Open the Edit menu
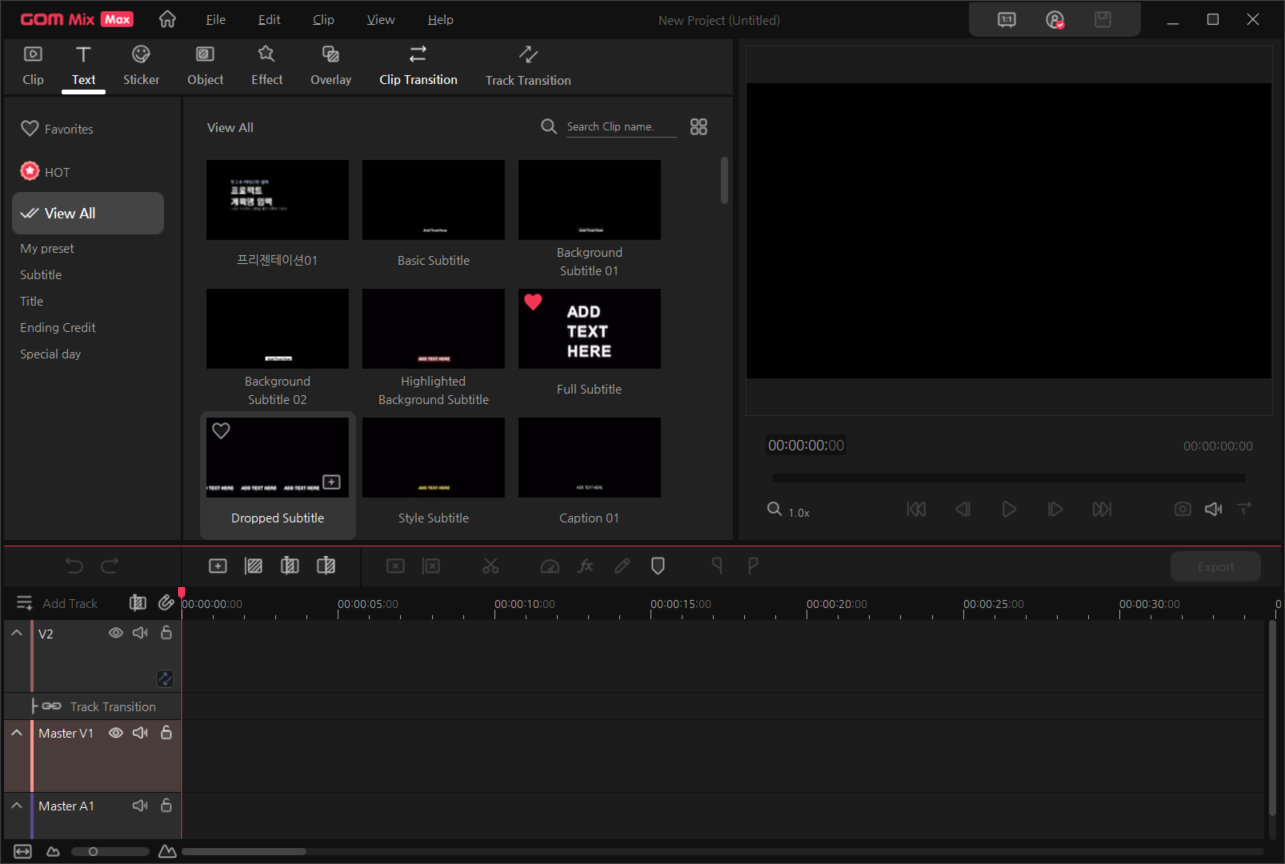Viewport: 1285px width, 864px height. pyautogui.click(x=269, y=20)
